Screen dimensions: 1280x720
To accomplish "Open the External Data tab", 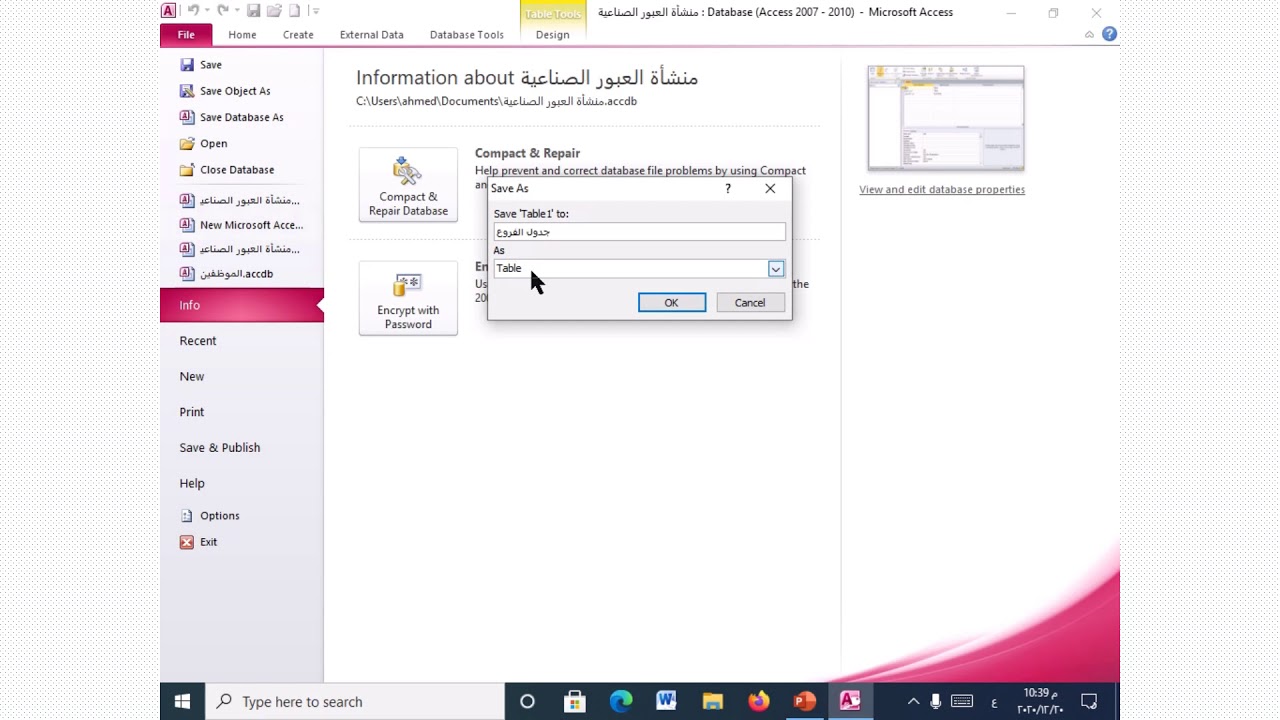I will point(371,35).
